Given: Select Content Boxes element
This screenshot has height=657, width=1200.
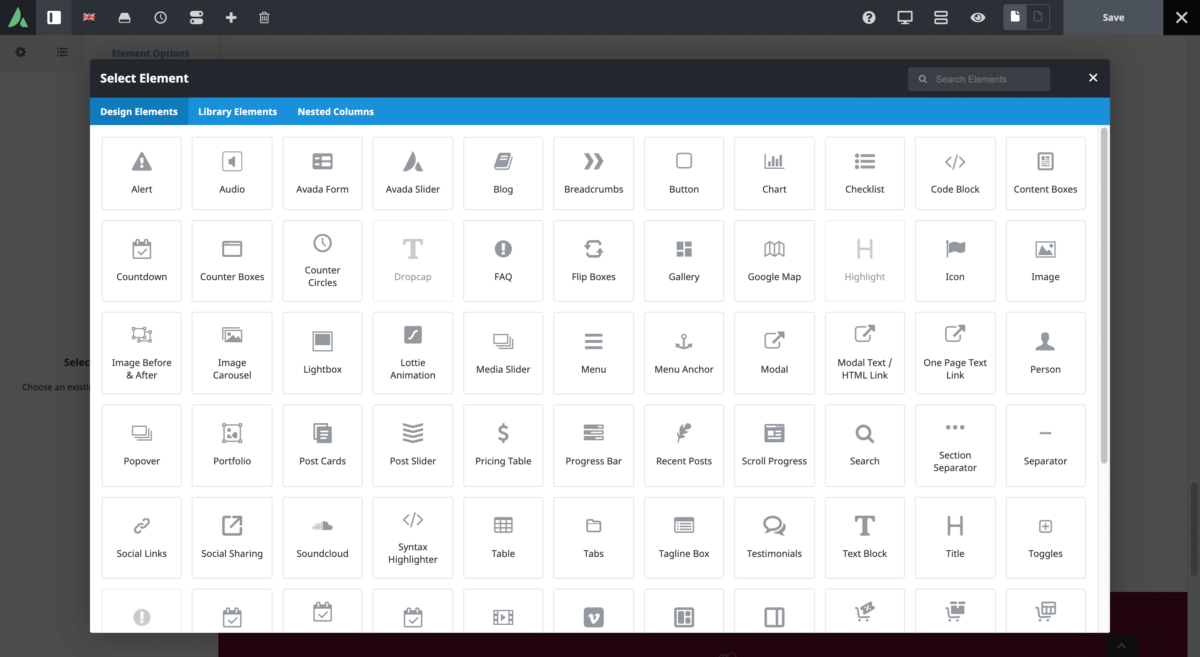Looking at the screenshot, I should (x=1045, y=173).
